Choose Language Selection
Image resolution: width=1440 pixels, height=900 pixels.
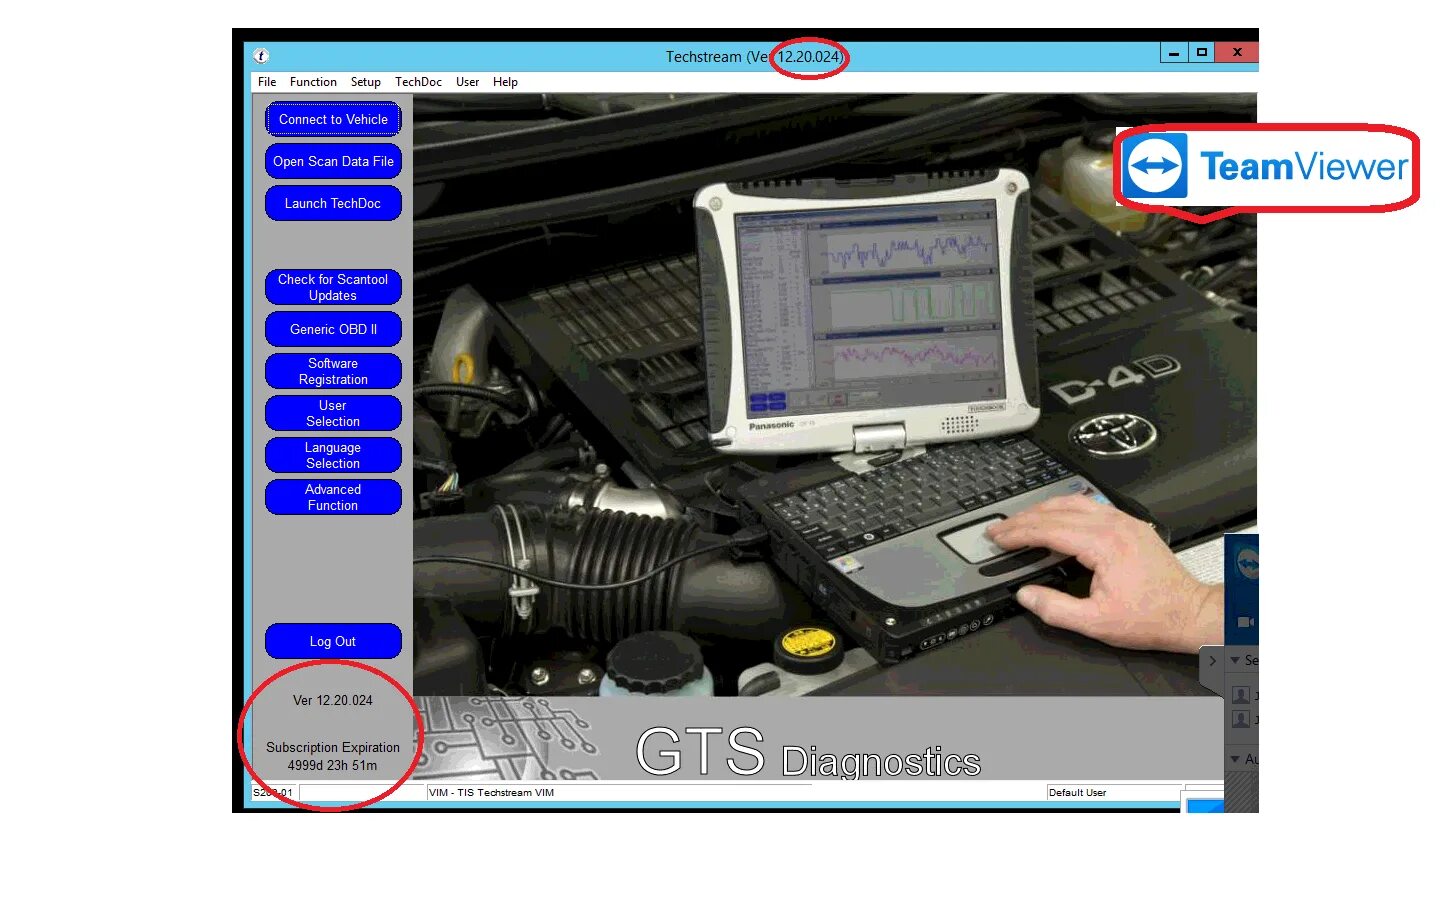point(333,455)
